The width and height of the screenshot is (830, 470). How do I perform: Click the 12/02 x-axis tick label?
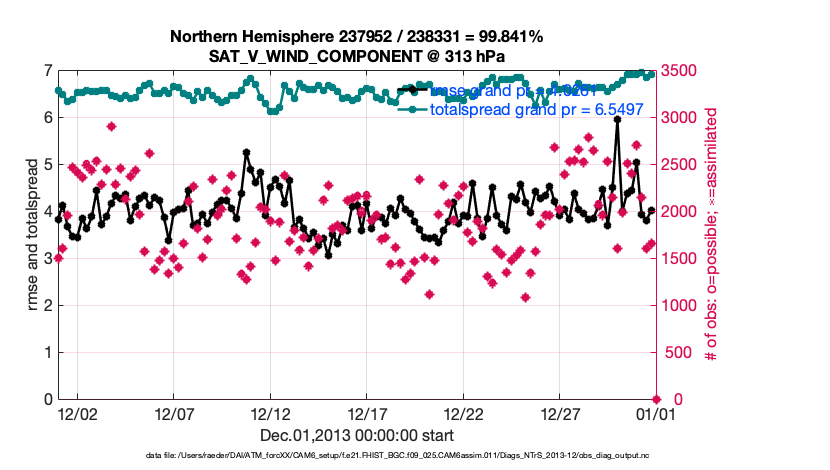point(77,413)
